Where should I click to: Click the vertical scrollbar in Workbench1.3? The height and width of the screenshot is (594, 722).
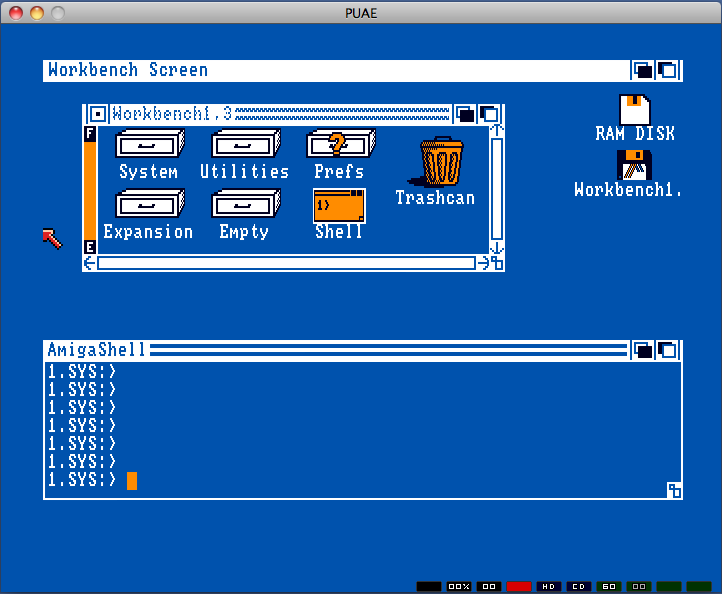pyautogui.click(x=496, y=189)
